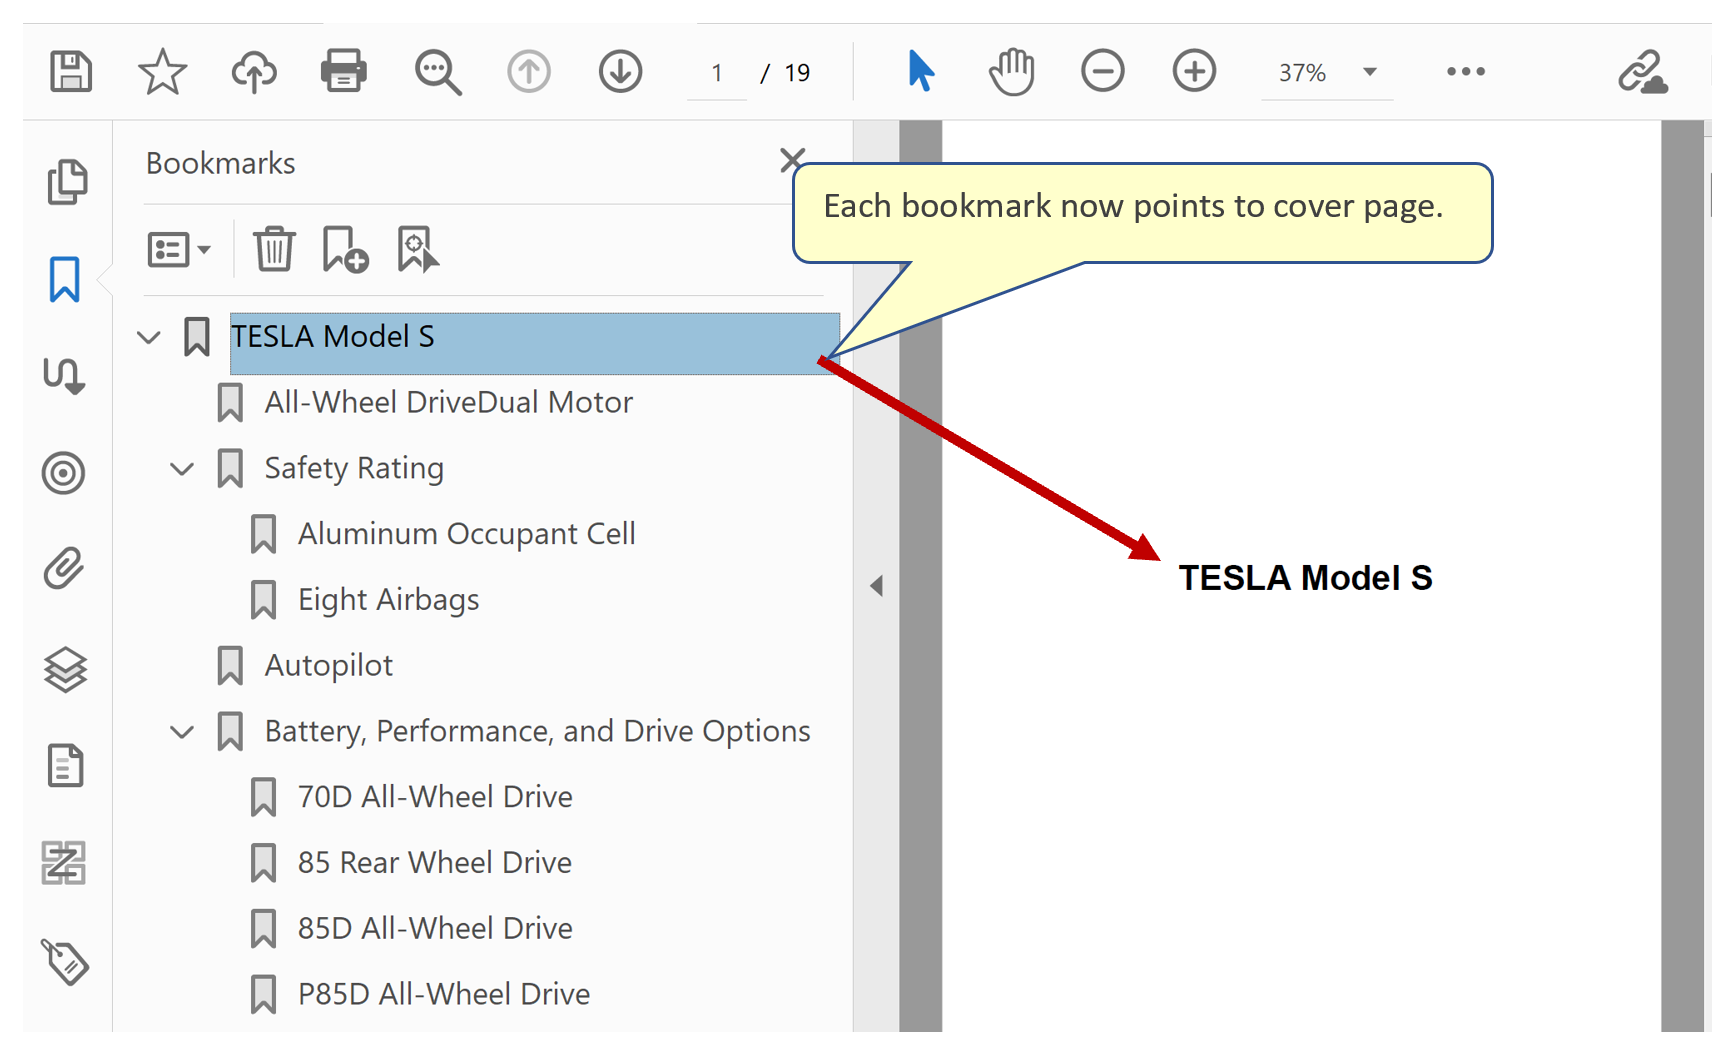
Task: Collapse Battery, Performance, and Drive Options
Action: [x=182, y=732]
